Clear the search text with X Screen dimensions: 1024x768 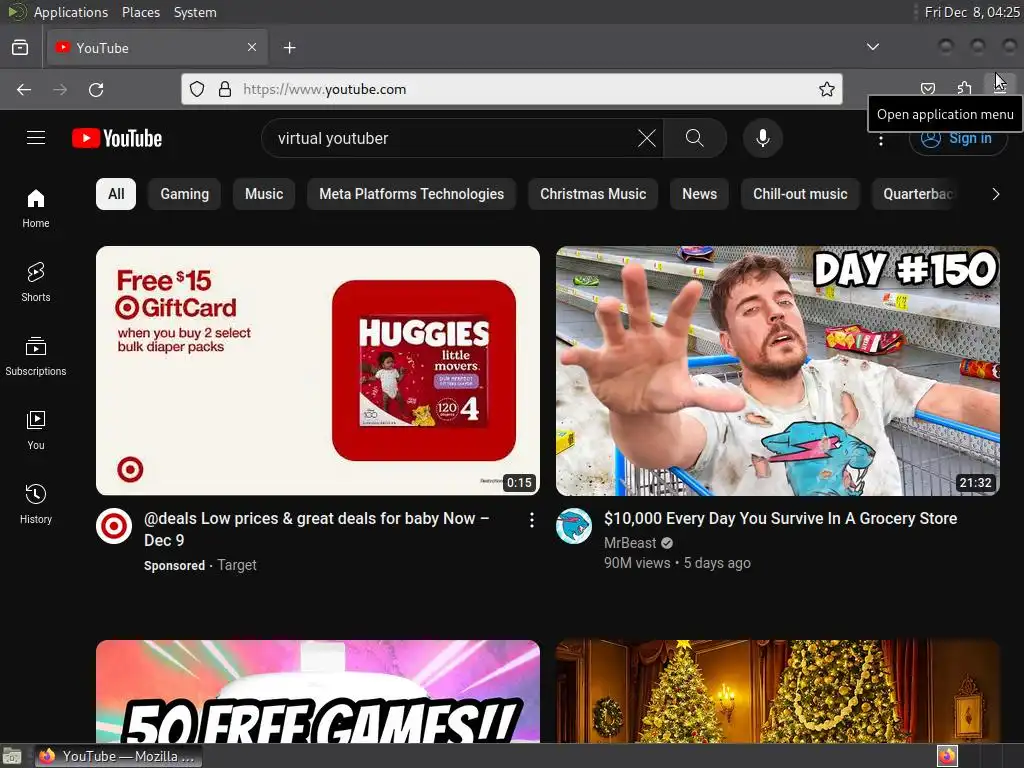[647, 138]
